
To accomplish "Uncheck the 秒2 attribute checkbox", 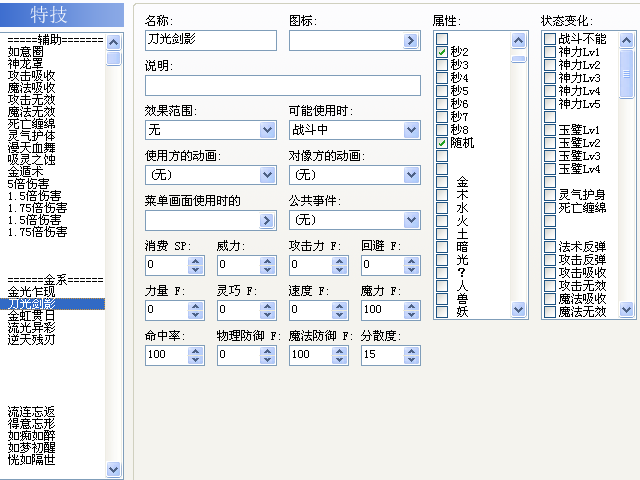I will (442, 52).
